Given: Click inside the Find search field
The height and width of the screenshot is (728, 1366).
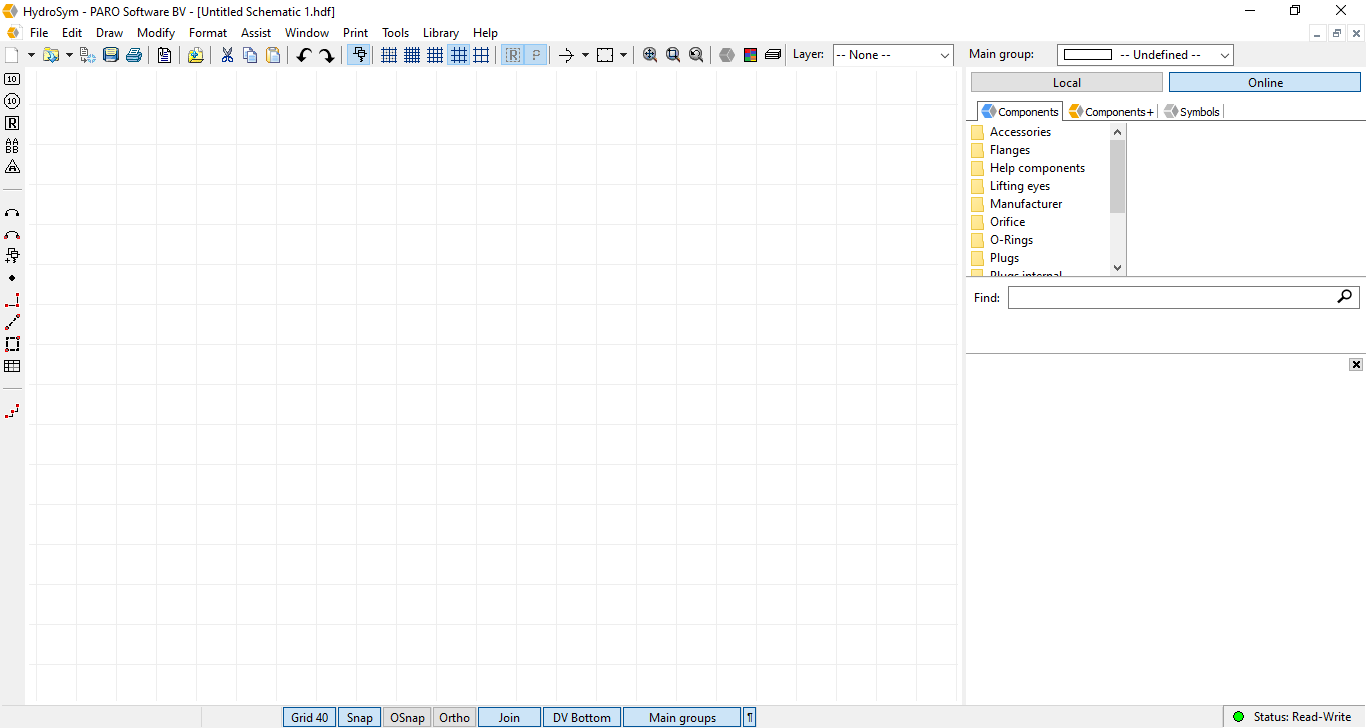Looking at the screenshot, I should pyautogui.click(x=1150, y=297).
